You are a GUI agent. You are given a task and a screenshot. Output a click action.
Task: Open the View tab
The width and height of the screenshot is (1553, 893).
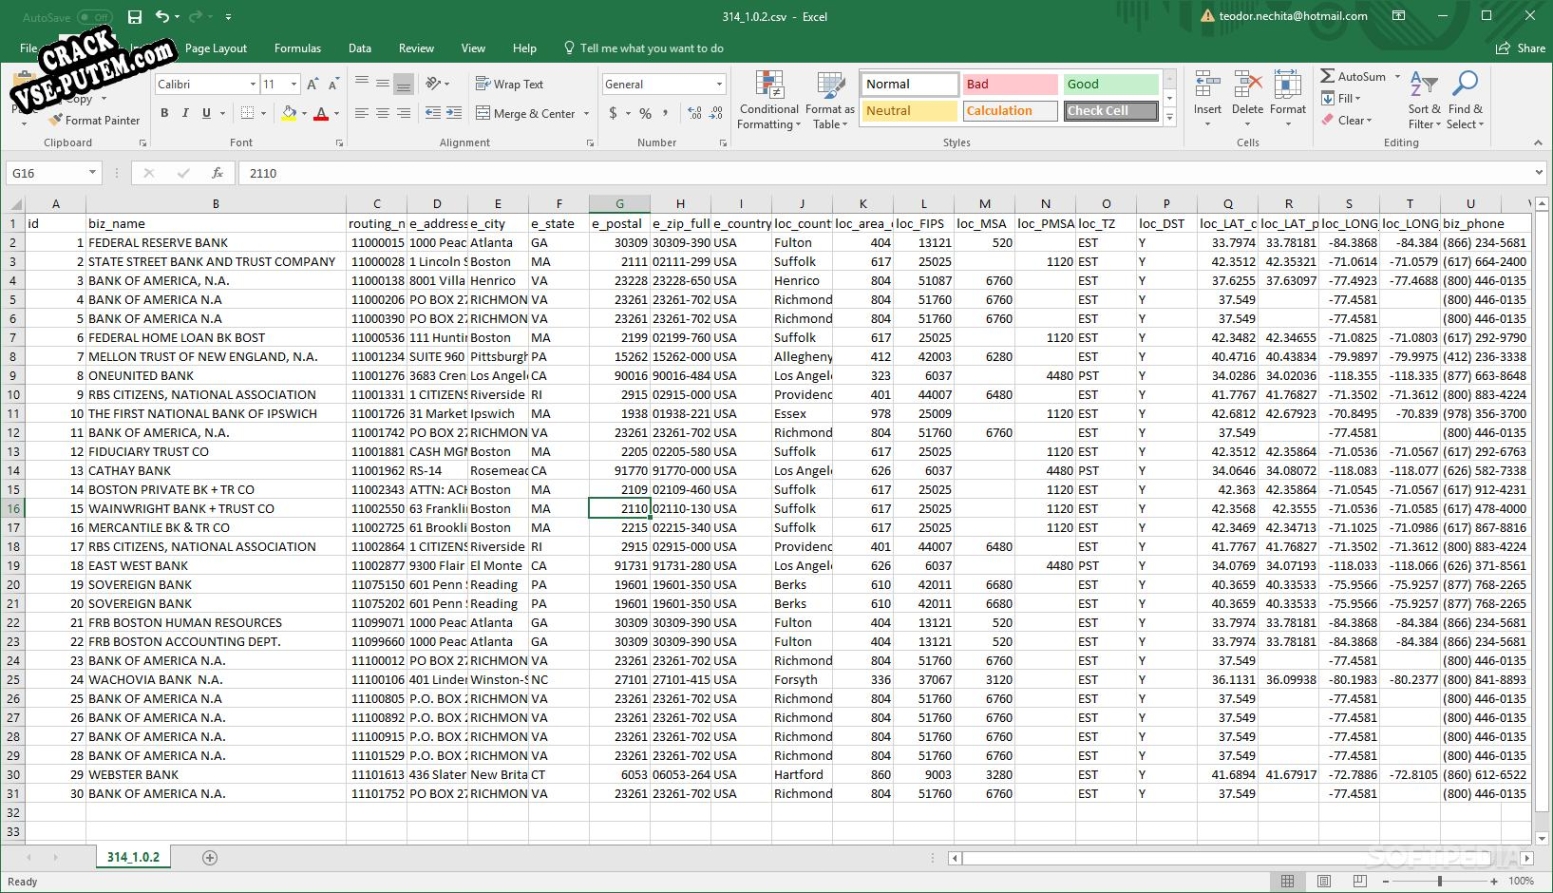[473, 48]
